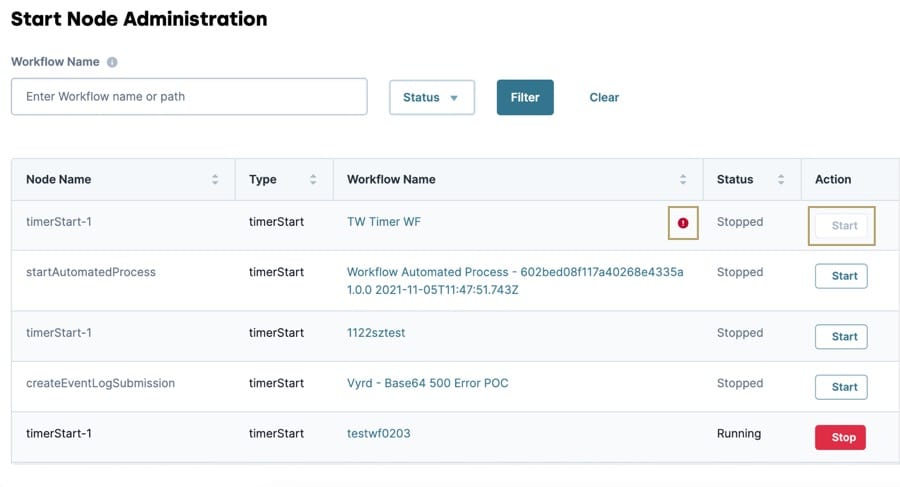This screenshot has width=900, height=487.
Task: Open the 1122sztest workflow link
Action: [376, 333]
